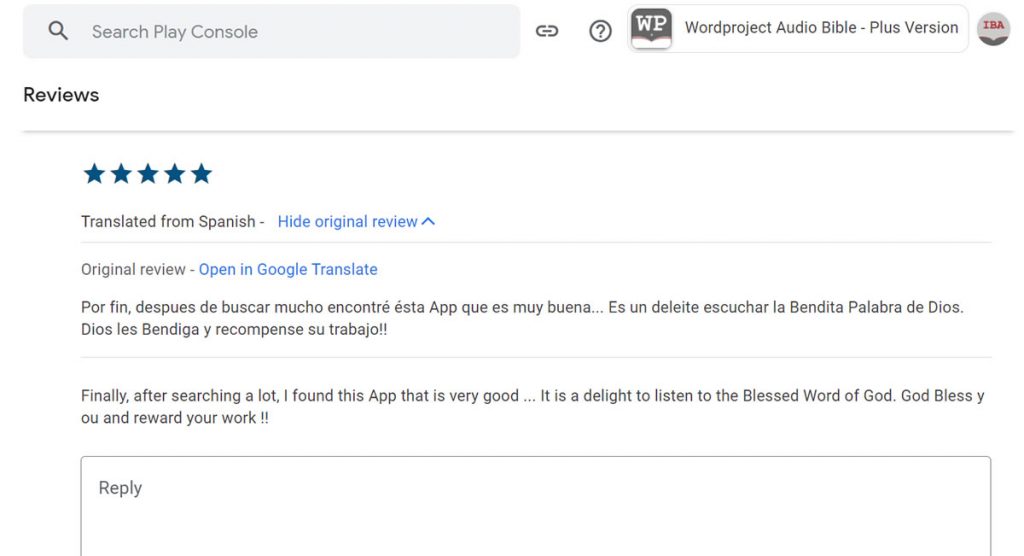Click the third rating star
The width and height of the screenshot is (1024, 556).
click(x=148, y=174)
